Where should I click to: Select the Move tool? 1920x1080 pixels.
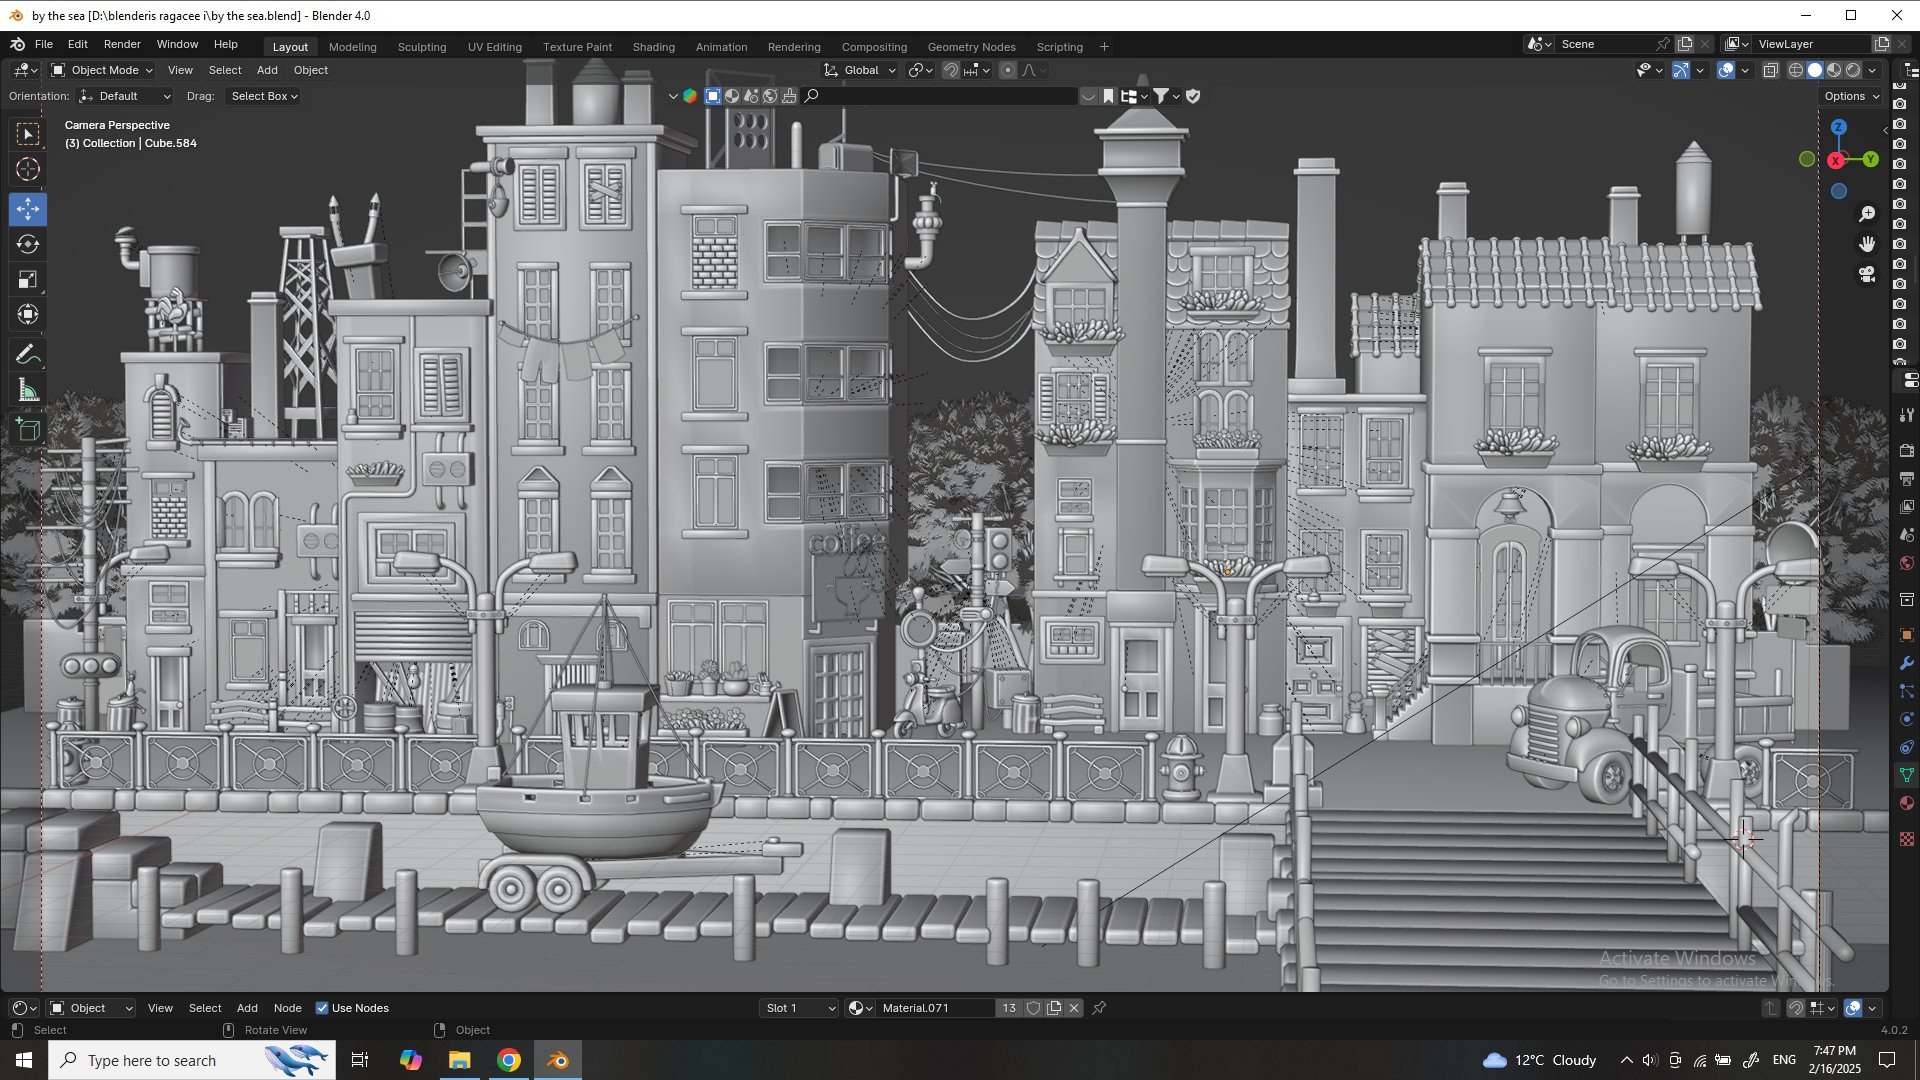28,209
